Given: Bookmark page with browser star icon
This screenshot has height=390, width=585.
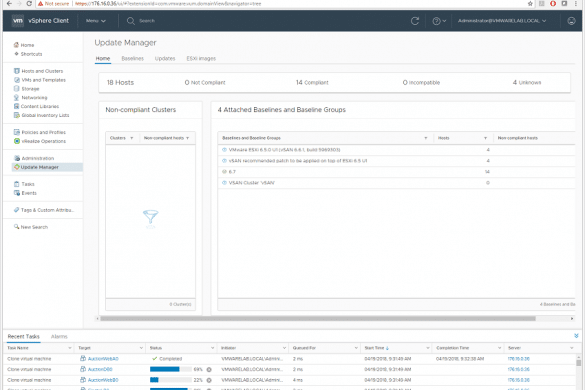Looking at the screenshot, I should point(530,4).
